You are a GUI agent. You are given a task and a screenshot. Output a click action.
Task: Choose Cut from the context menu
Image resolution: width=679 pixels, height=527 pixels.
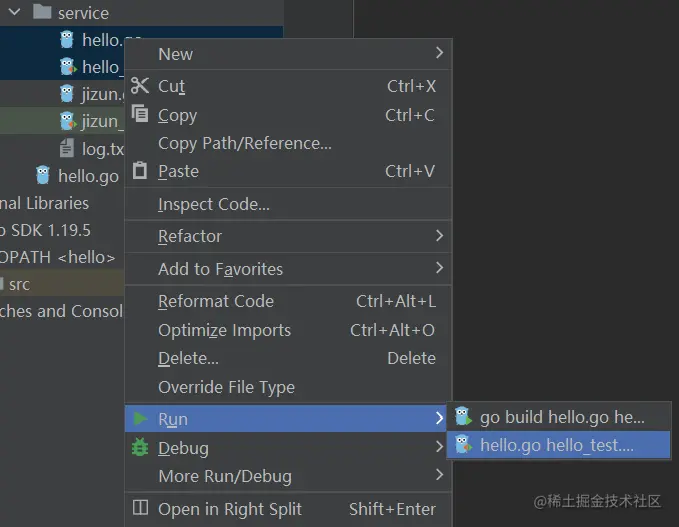(x=288, y=86)
